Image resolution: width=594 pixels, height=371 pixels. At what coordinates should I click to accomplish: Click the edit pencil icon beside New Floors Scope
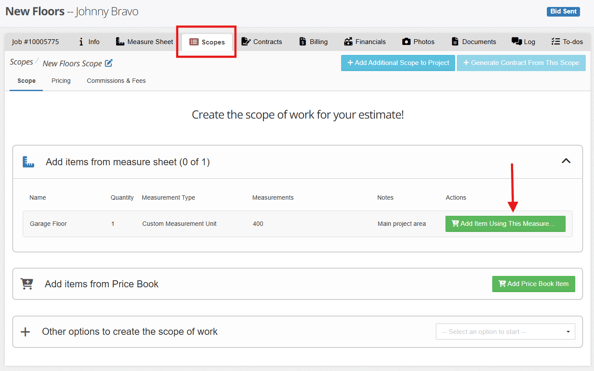[109, 63]
